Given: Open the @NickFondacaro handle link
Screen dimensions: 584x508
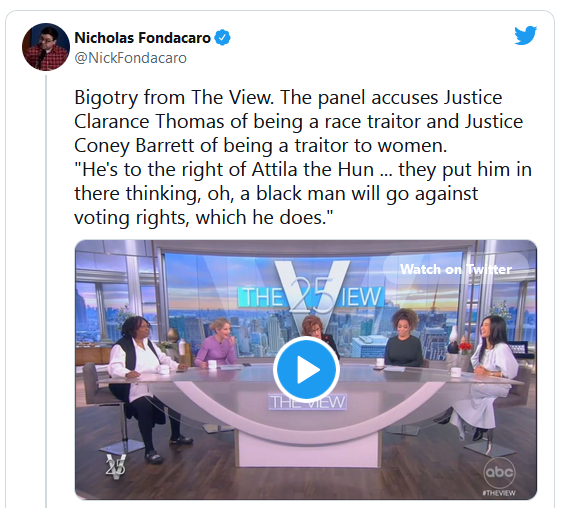Looking at the screenshot, I should tap(130, 58).
